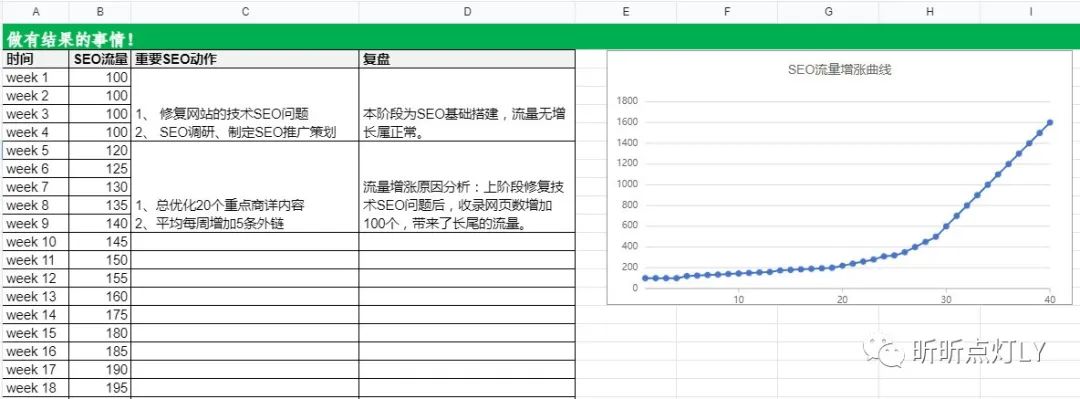Click the traffic value 180 for week 15
The image size is (1080, 399).
[101, 334]
